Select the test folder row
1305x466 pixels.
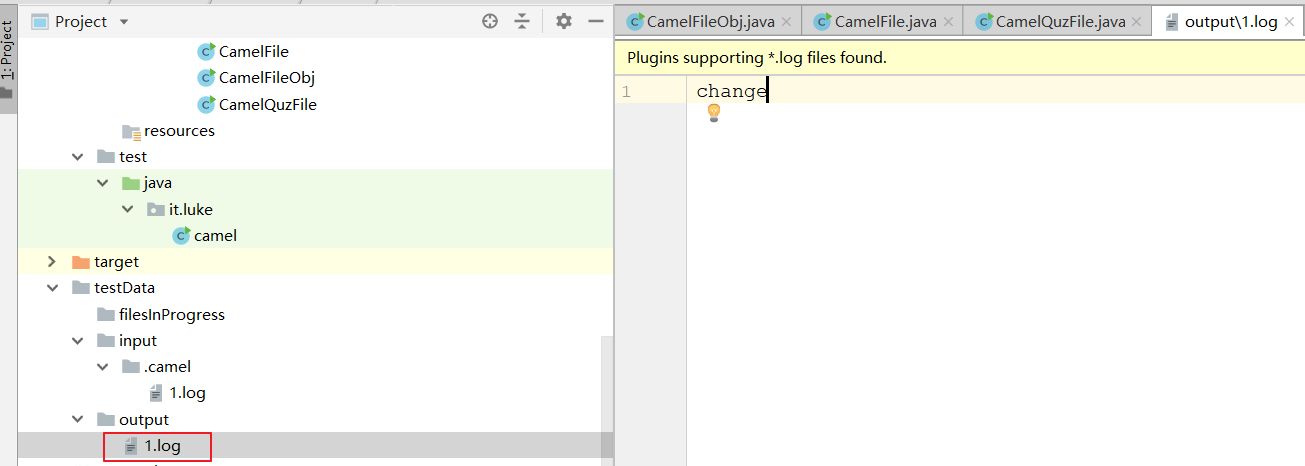pyautogui.click(x=315, y=157)
